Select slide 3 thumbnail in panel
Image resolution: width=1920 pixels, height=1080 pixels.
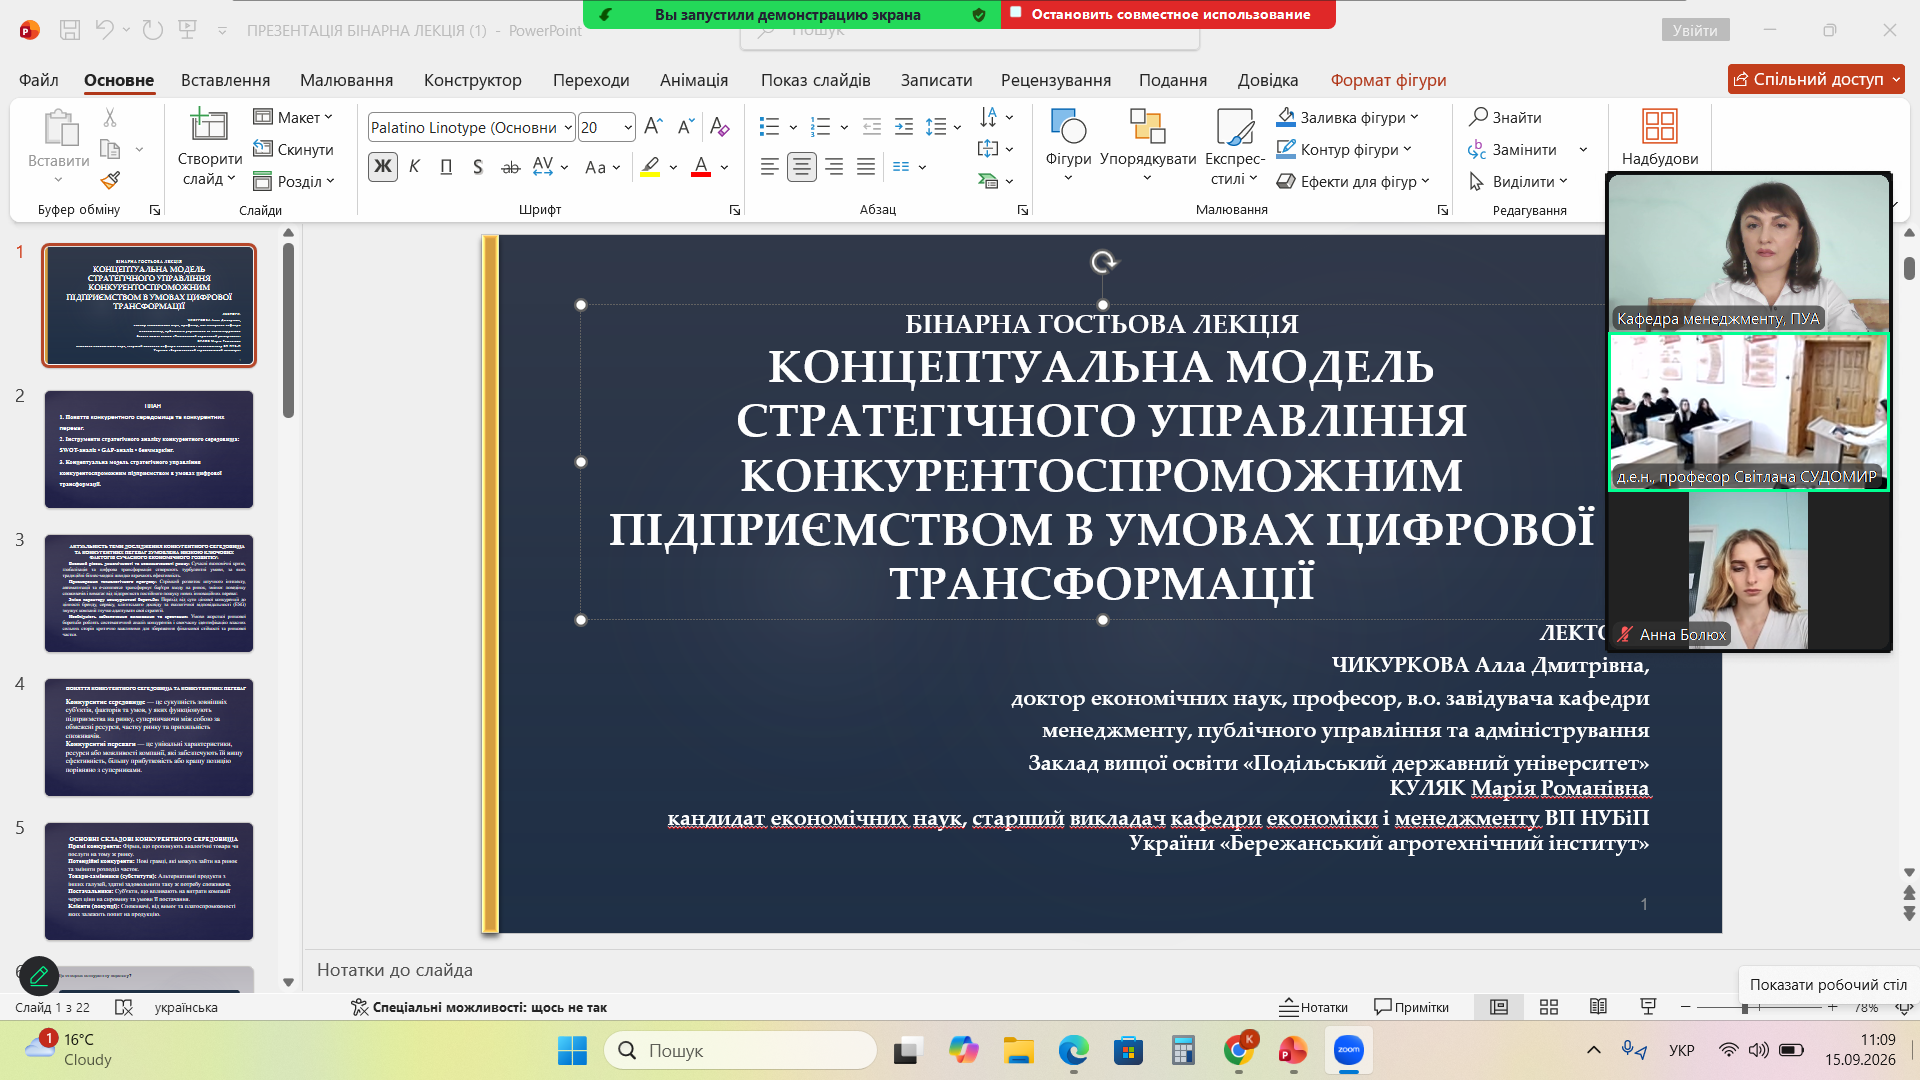click(x=149, y=593)
